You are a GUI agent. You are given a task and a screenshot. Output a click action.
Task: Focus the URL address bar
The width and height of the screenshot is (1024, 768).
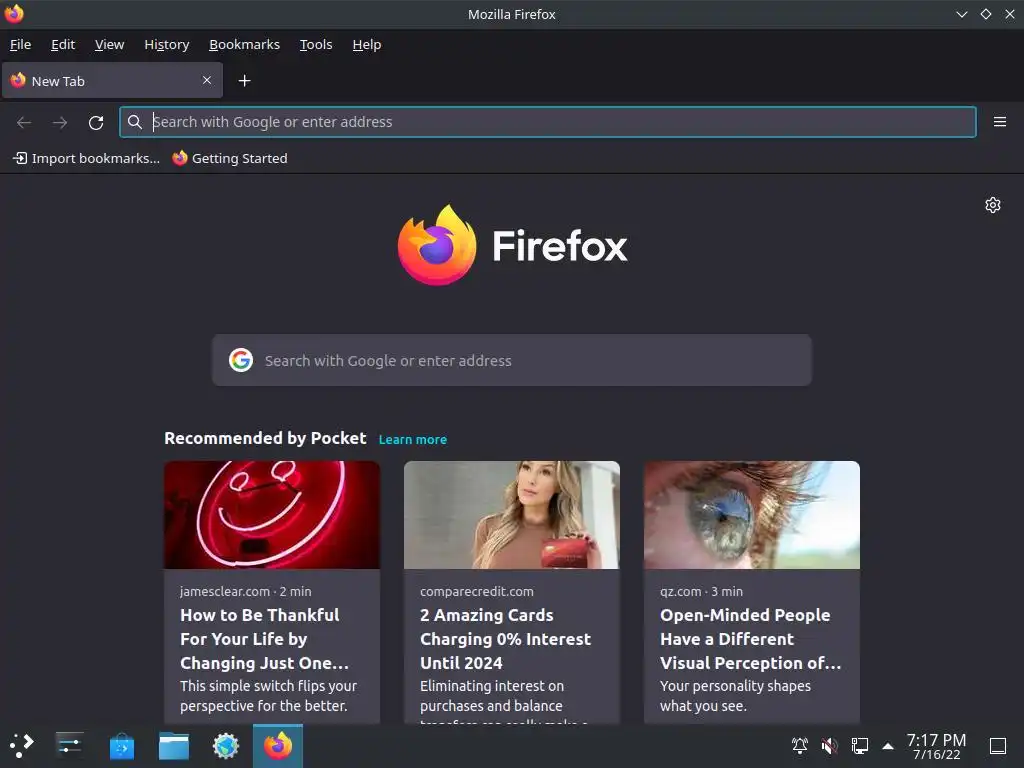[x=548, y=122]
